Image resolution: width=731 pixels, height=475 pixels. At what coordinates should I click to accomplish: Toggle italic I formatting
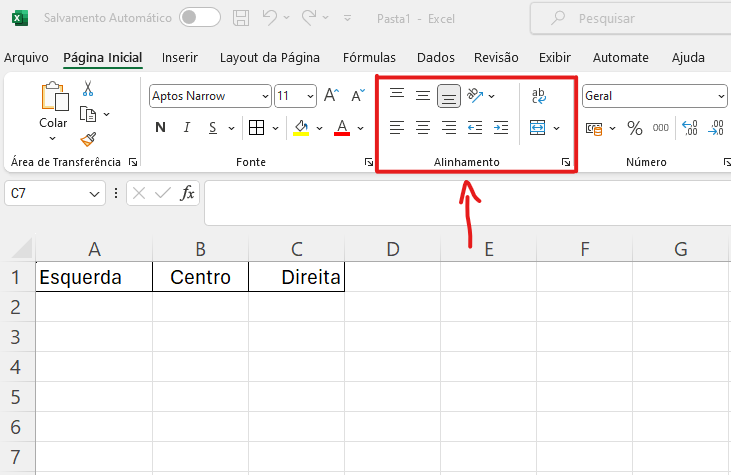[x=186, y=127]
